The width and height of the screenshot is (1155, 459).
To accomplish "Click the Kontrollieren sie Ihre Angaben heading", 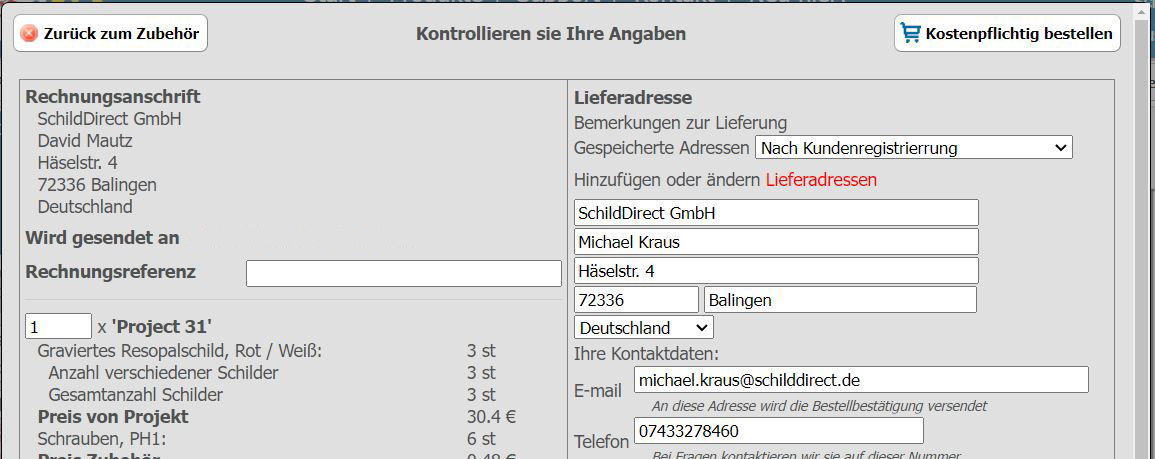I will coord(550,34).
